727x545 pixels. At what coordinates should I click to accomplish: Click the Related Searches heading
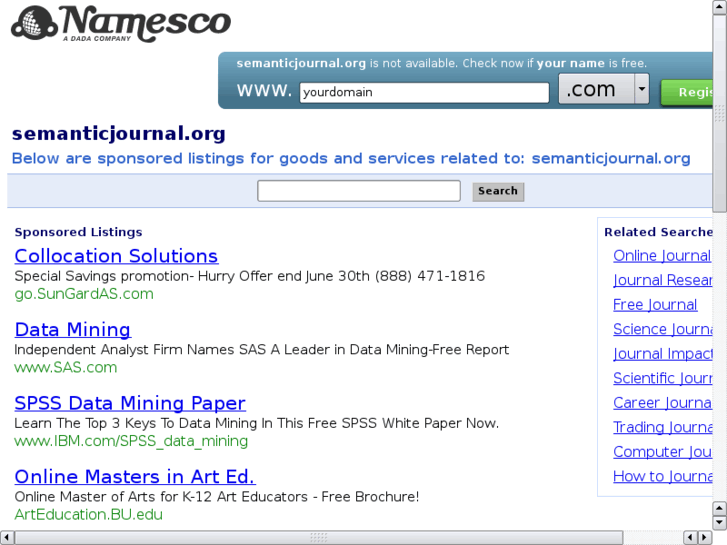coord(658,232)
